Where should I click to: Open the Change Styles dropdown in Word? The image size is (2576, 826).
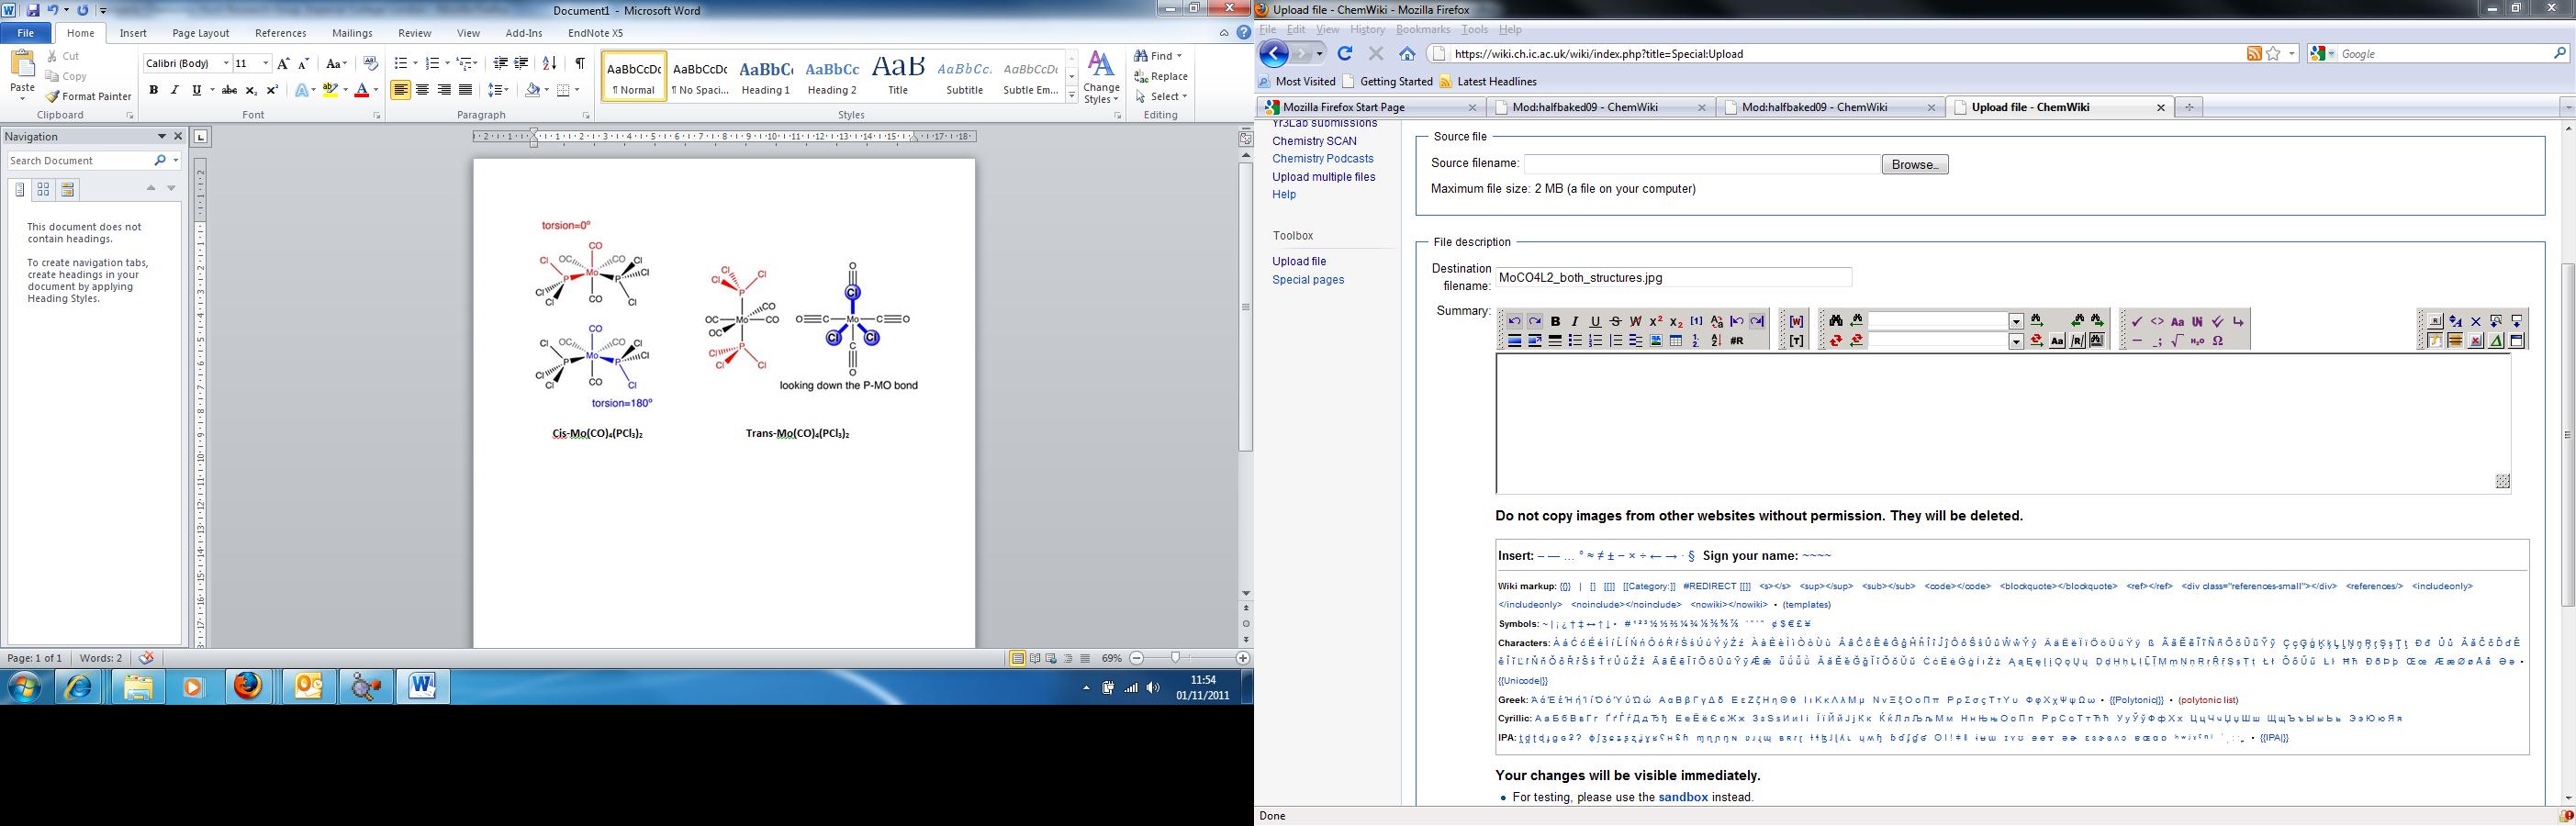1101,77
